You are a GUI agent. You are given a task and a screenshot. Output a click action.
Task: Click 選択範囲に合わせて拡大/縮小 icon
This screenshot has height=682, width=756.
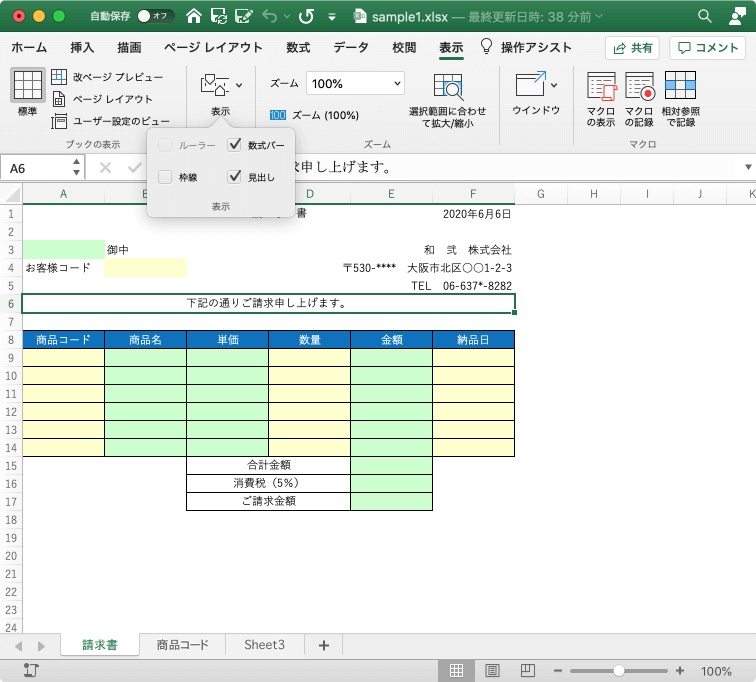[447, 87]
